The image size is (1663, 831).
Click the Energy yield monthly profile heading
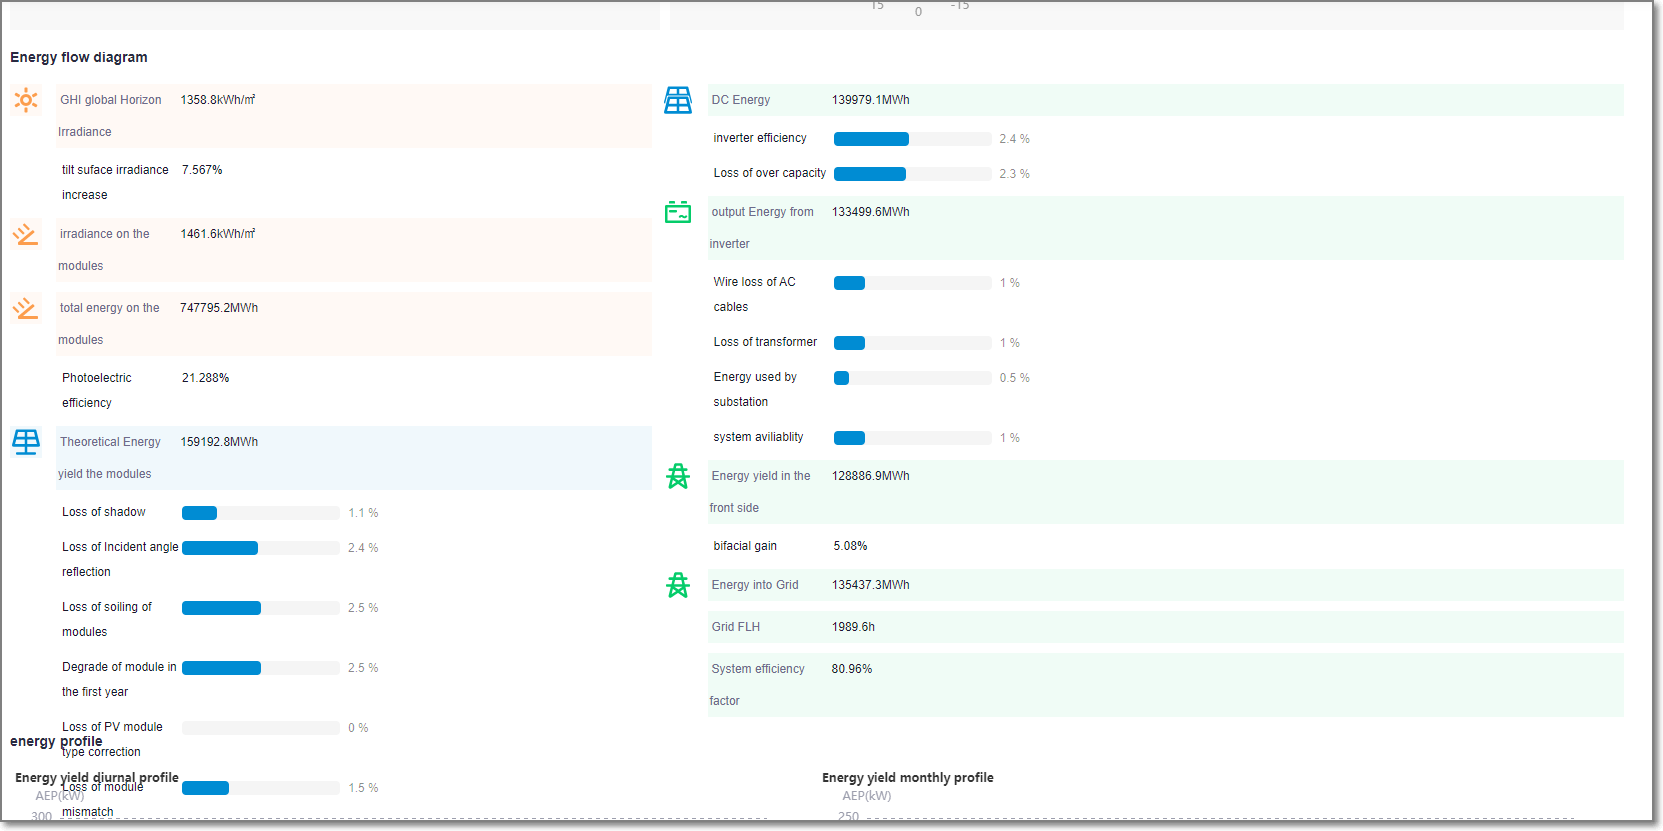tap(908, 777)
